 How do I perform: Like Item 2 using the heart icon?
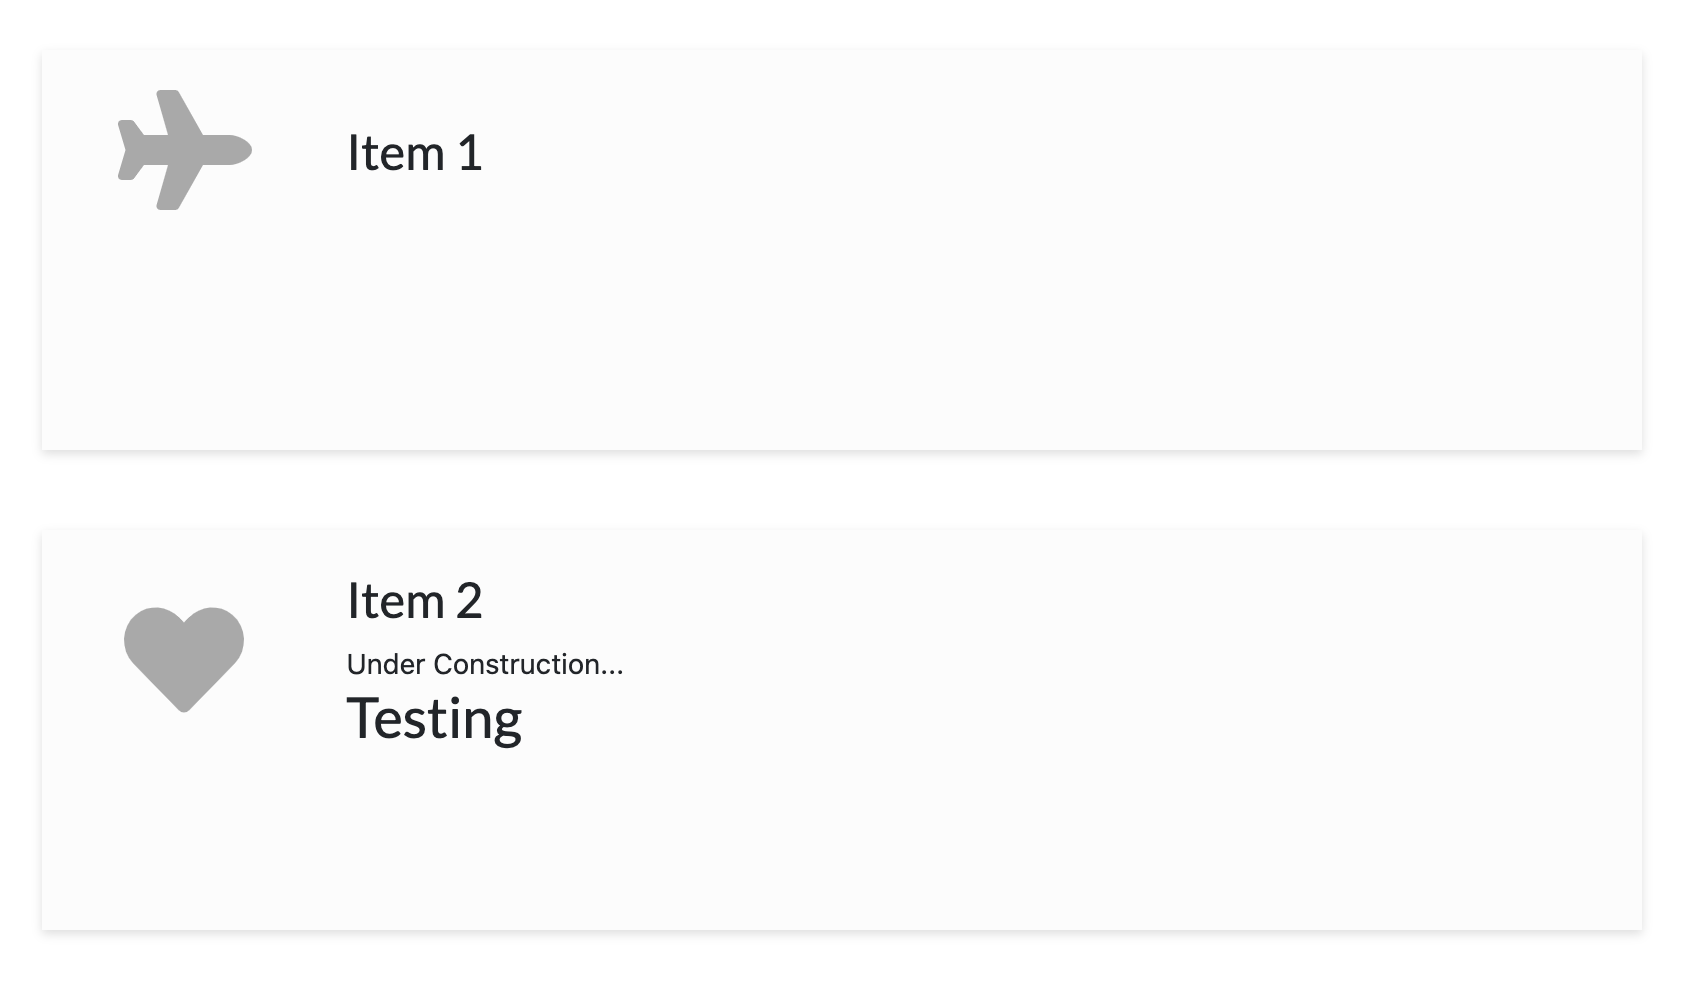pos(184,660)
